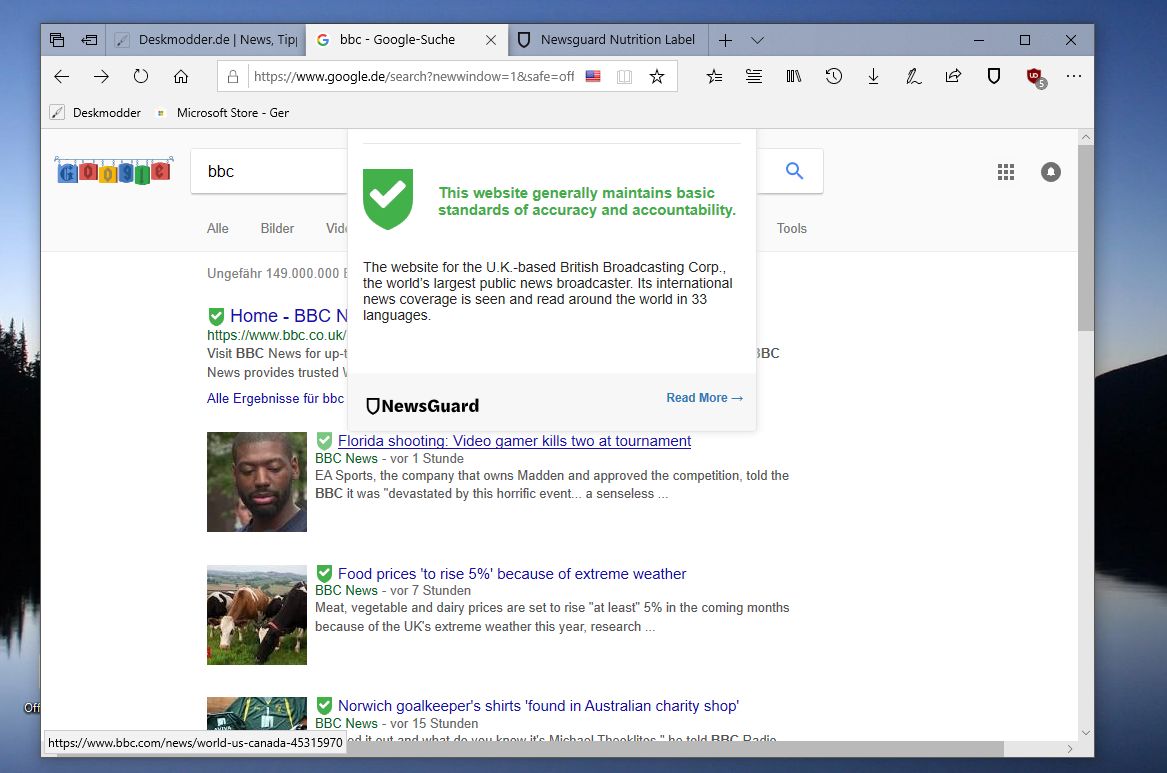This screenshot has width=1167, height=773.
Task: Open Google apps grid icon
Action: [x=1006, y=172]
